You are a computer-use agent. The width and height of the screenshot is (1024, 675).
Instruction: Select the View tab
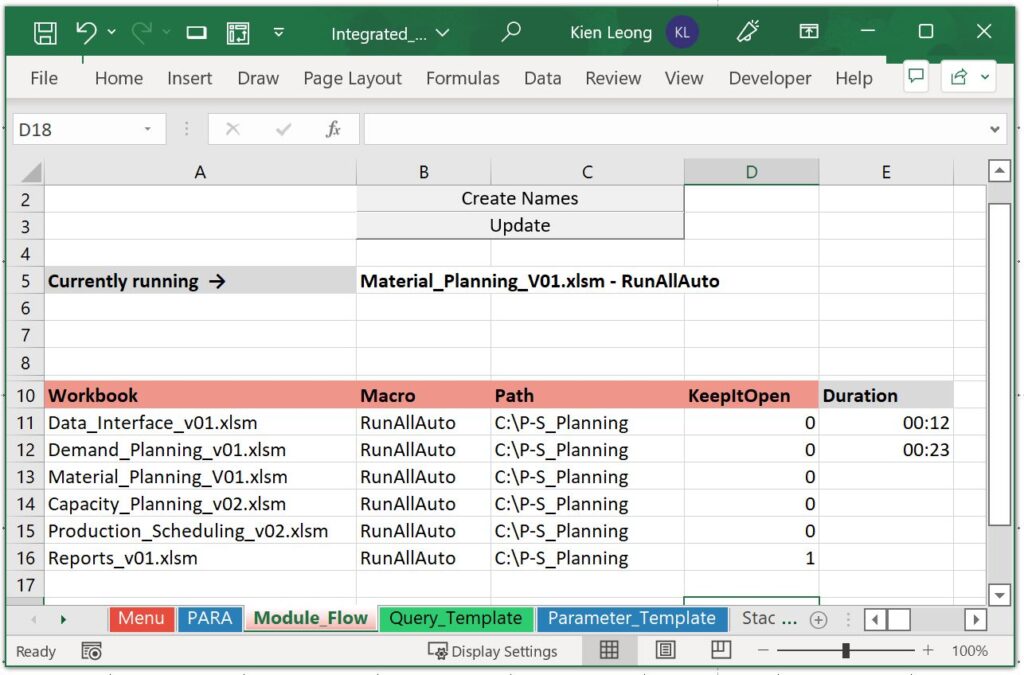pos(684,78)
